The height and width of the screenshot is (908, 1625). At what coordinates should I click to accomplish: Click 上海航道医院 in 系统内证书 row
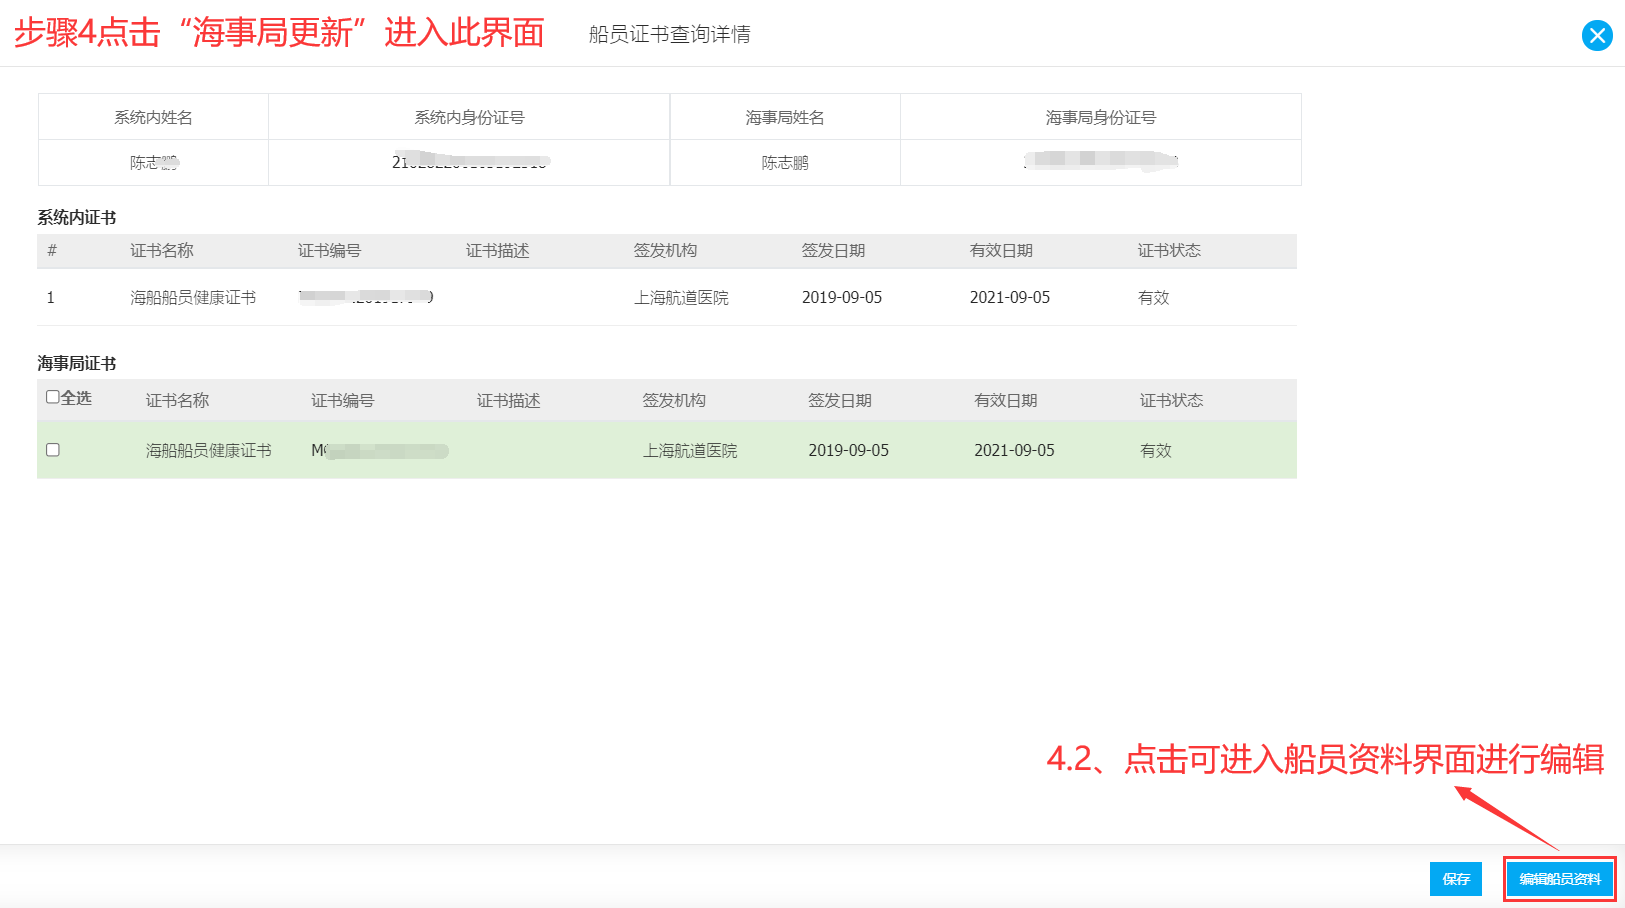[681, 297]
